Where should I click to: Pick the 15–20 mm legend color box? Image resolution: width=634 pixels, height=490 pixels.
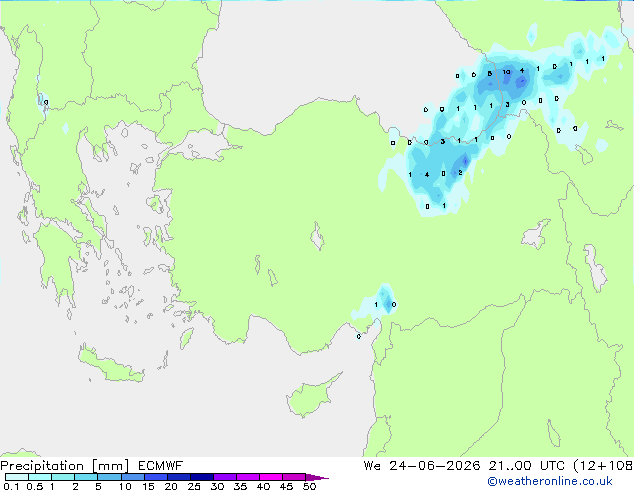(x=155, y=477)
